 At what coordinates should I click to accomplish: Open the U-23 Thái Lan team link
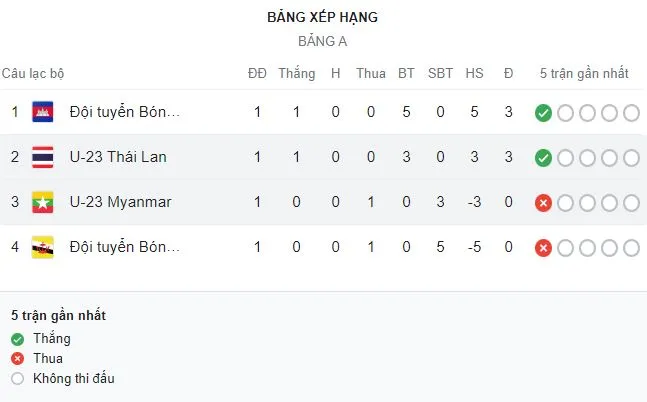118,157
